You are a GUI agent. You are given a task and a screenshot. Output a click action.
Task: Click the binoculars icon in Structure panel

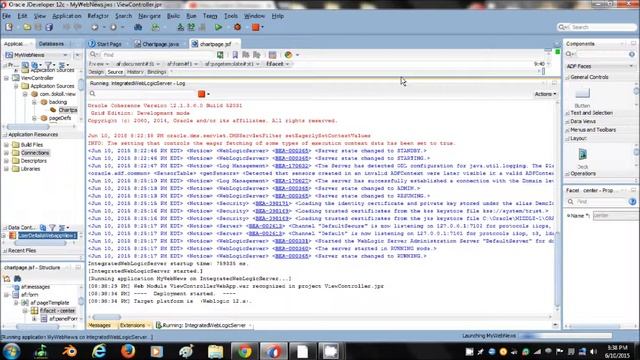(18, 278)
